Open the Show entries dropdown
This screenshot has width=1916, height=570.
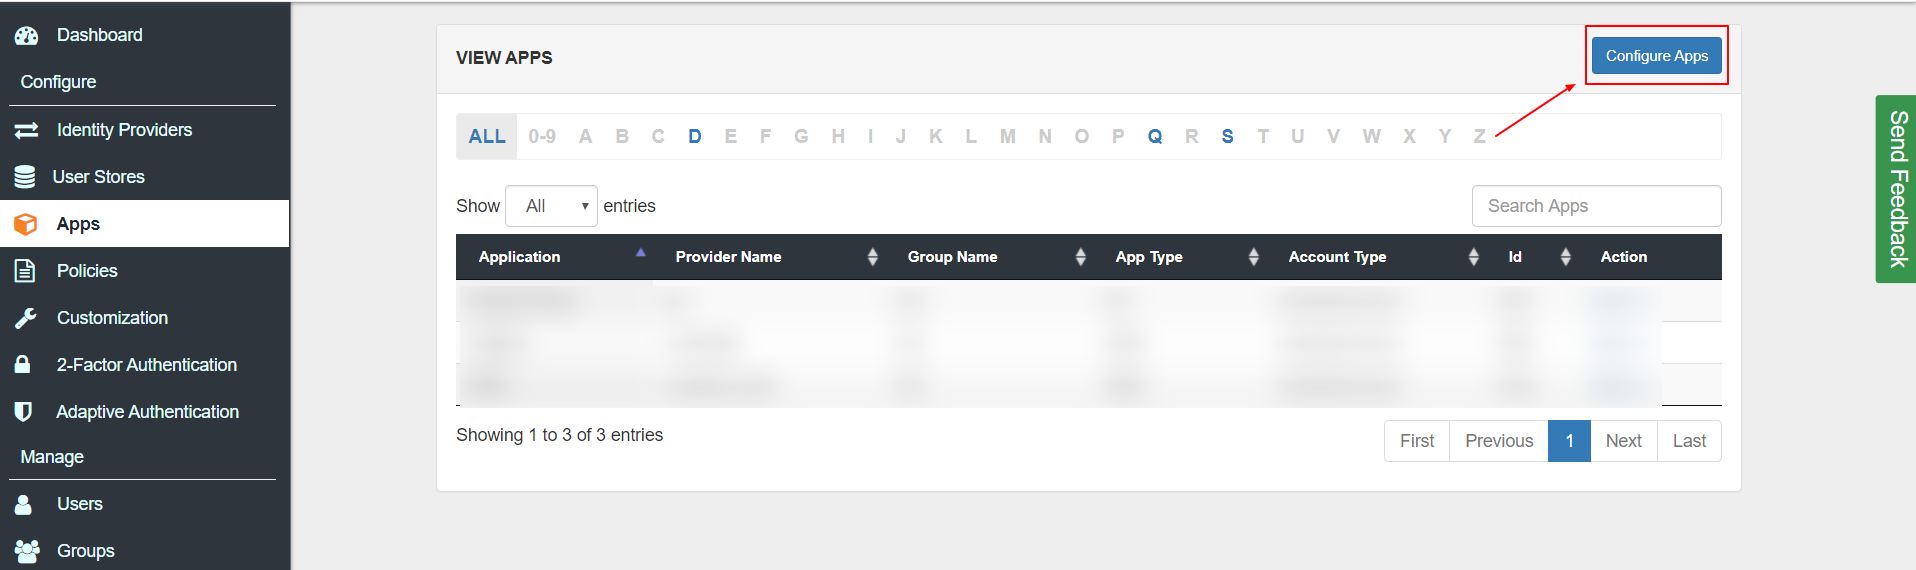point(552,206)
